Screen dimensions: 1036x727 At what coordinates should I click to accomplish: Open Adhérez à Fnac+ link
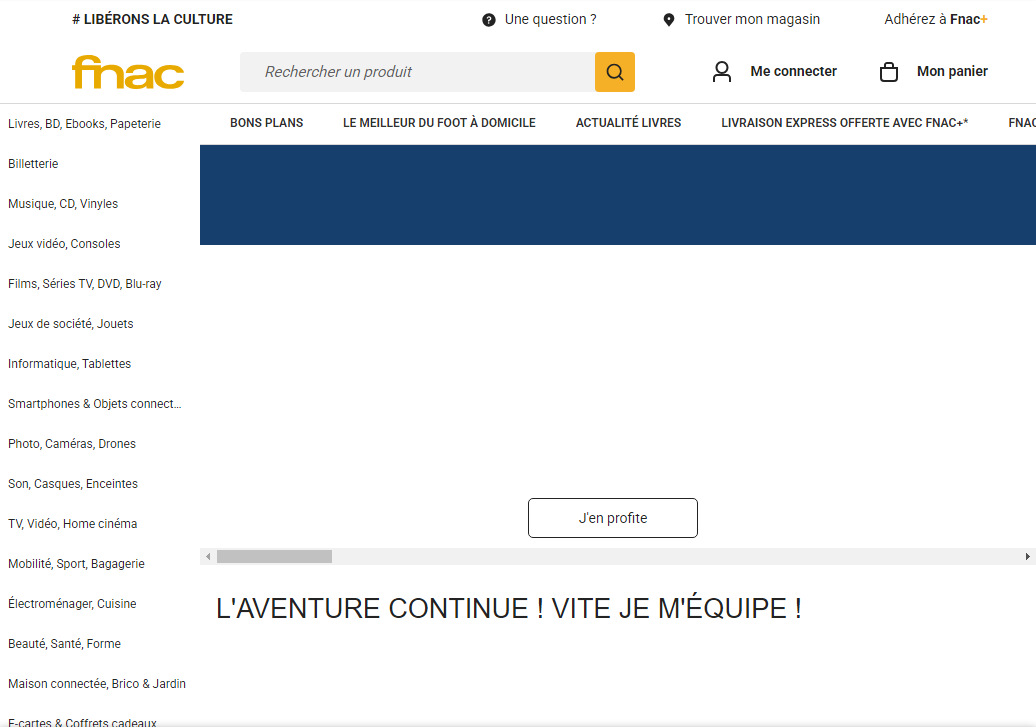coord(936,20)
